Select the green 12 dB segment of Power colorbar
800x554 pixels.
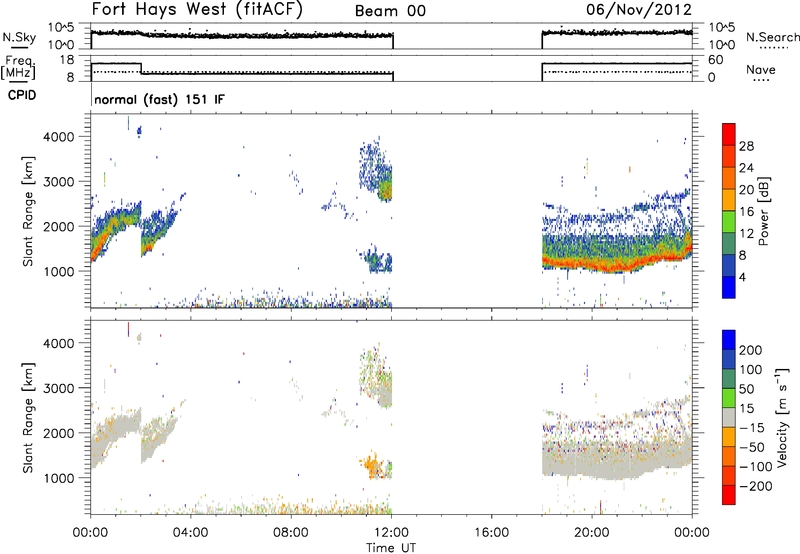coord(729,222)
